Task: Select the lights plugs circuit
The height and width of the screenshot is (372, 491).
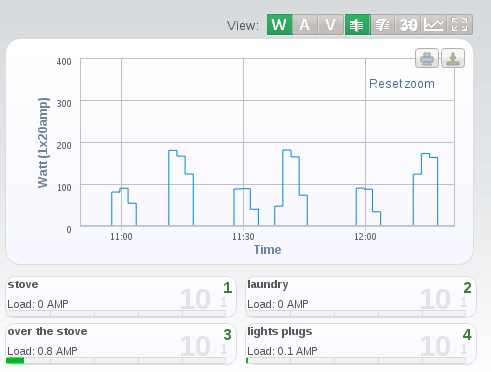Action: tap(361, 344)
